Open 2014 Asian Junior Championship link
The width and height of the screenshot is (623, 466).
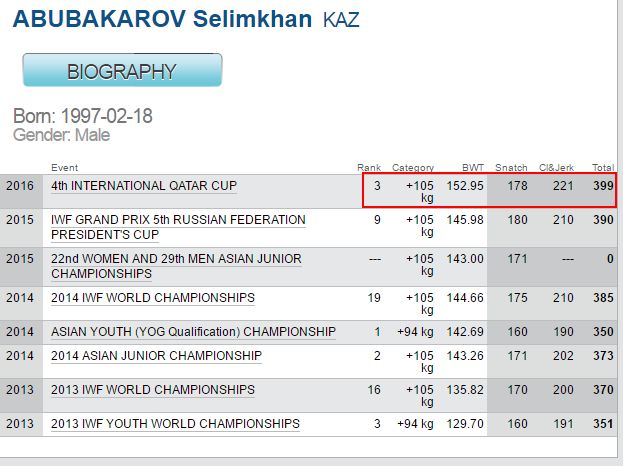pyautogui.click(x=156, y=356)
